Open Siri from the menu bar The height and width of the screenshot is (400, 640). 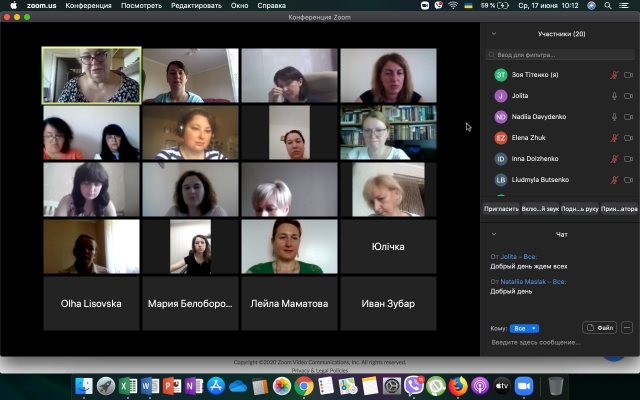coord(591,6)
